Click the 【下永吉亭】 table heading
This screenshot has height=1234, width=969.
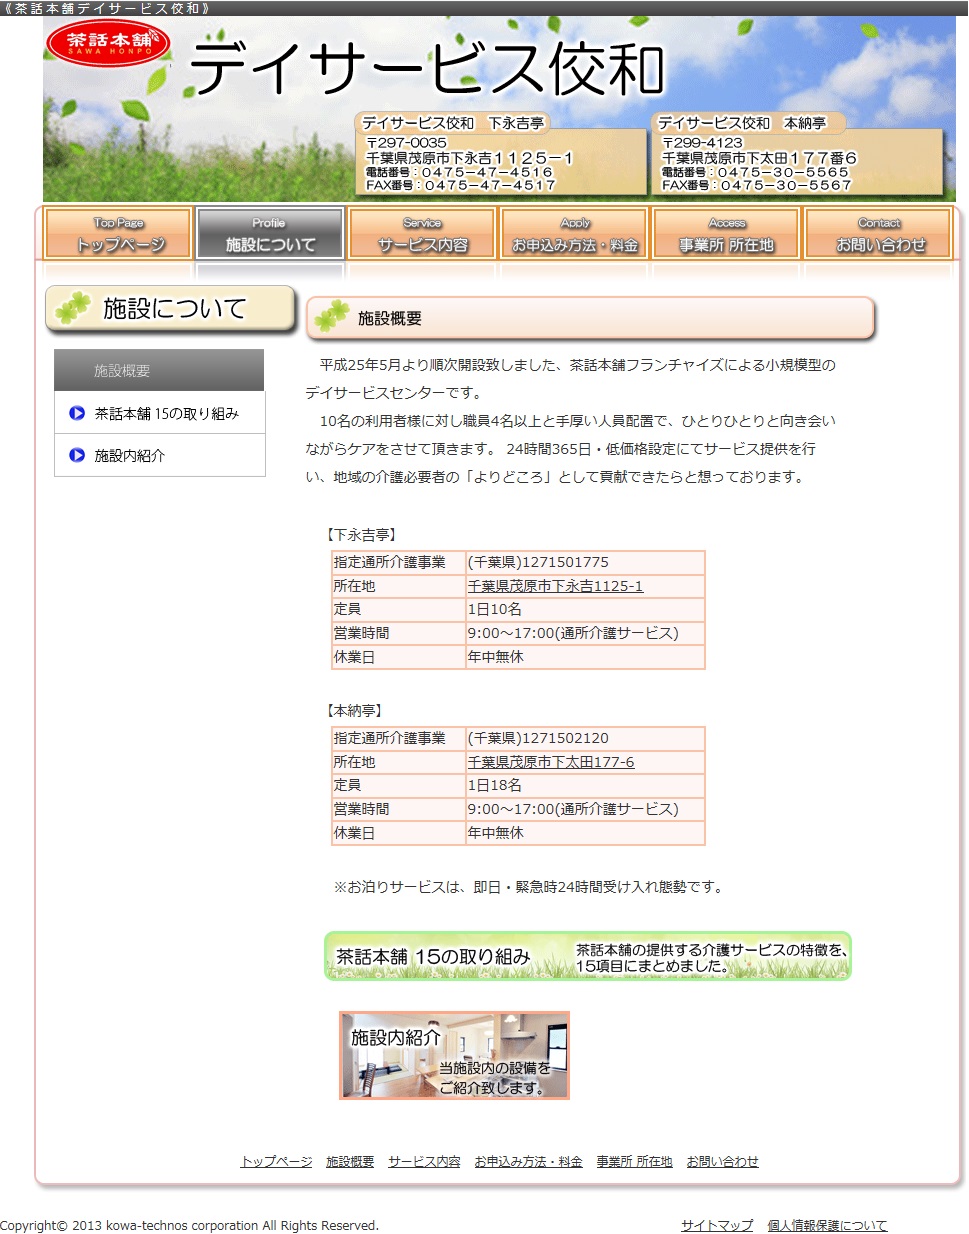point(361,535)
